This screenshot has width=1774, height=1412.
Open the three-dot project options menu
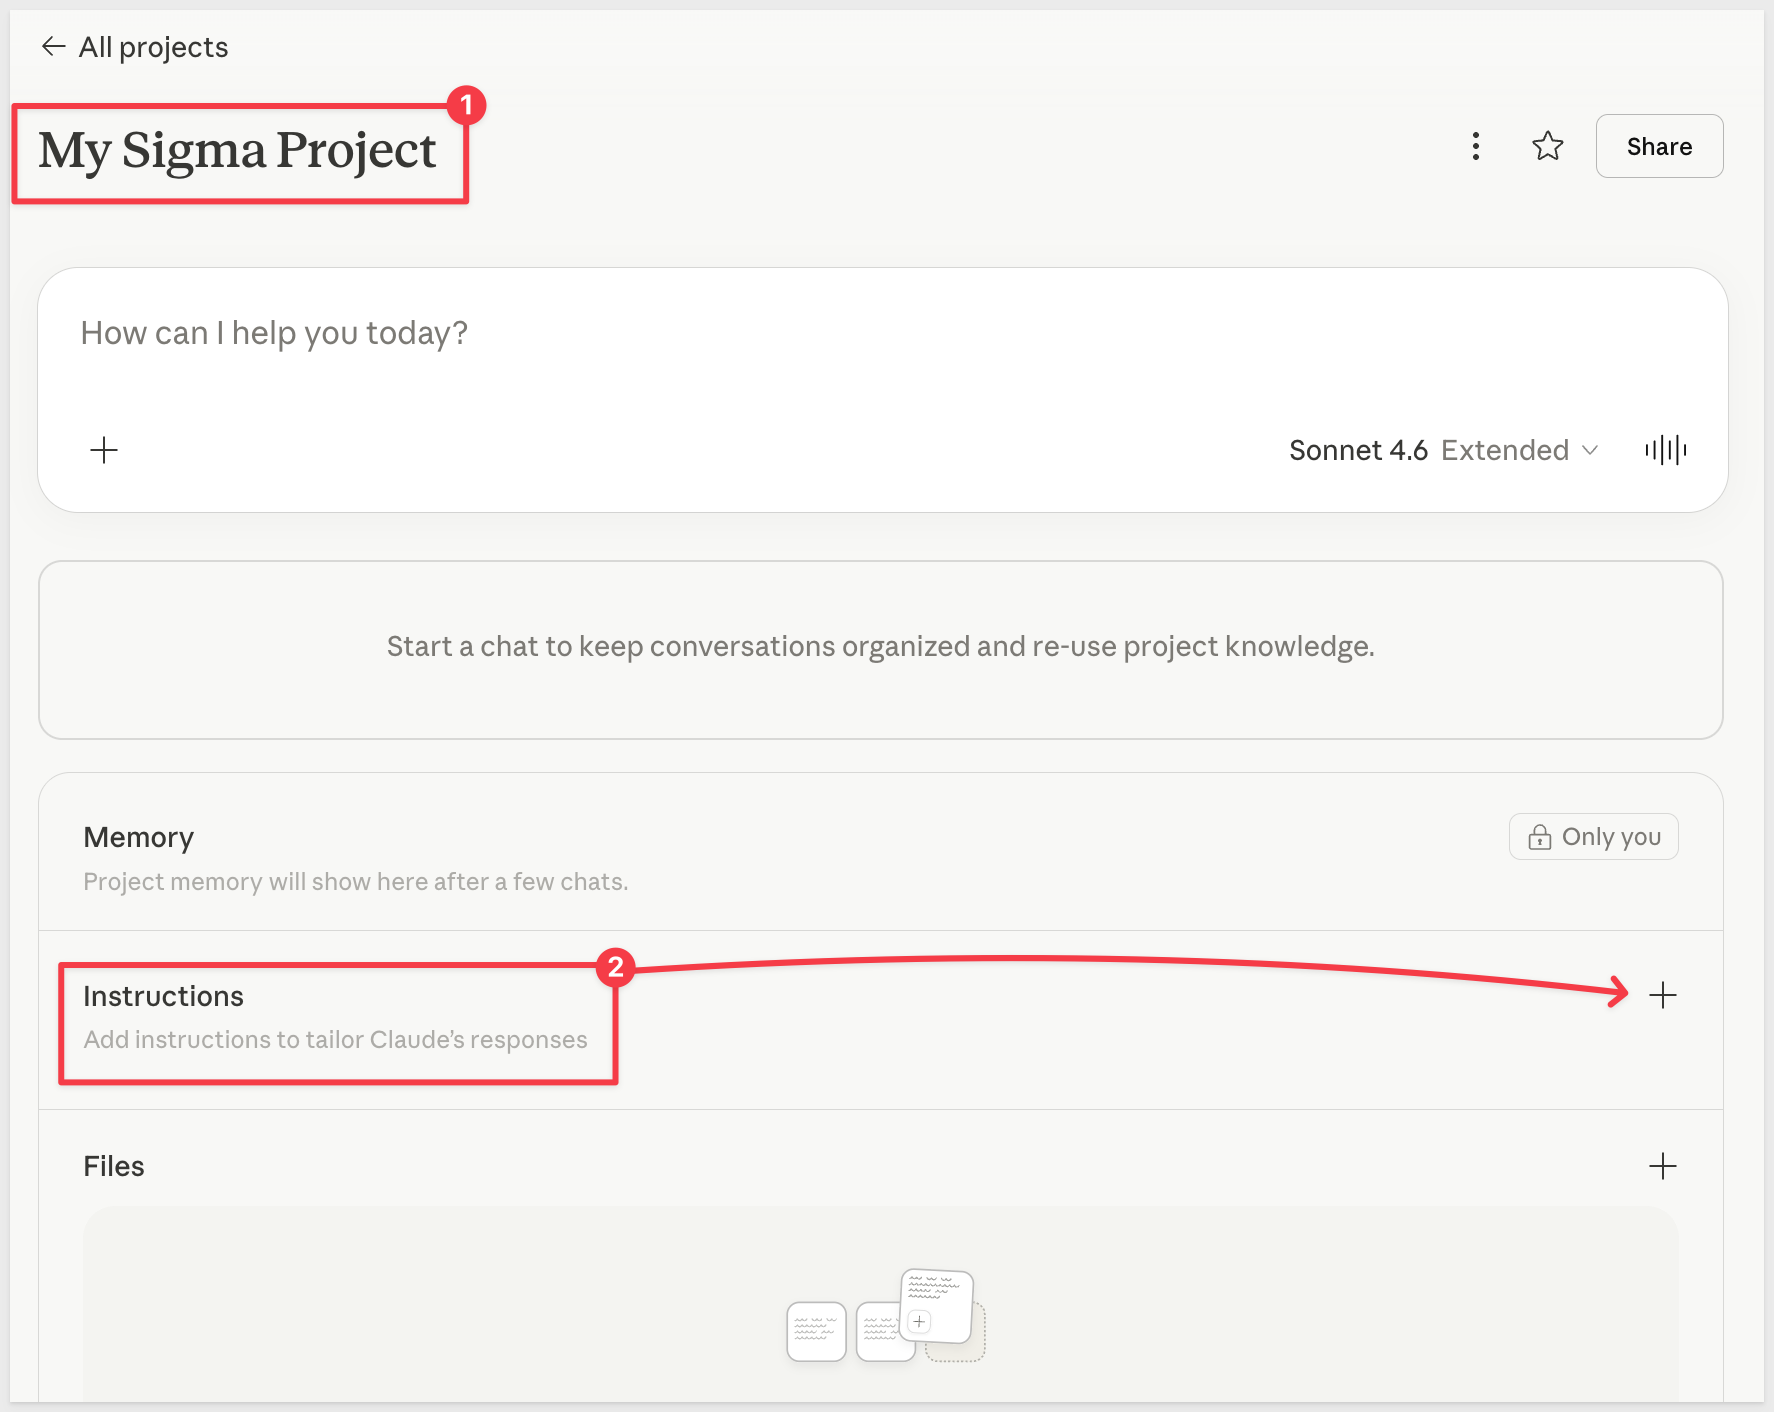point(1475,146)
